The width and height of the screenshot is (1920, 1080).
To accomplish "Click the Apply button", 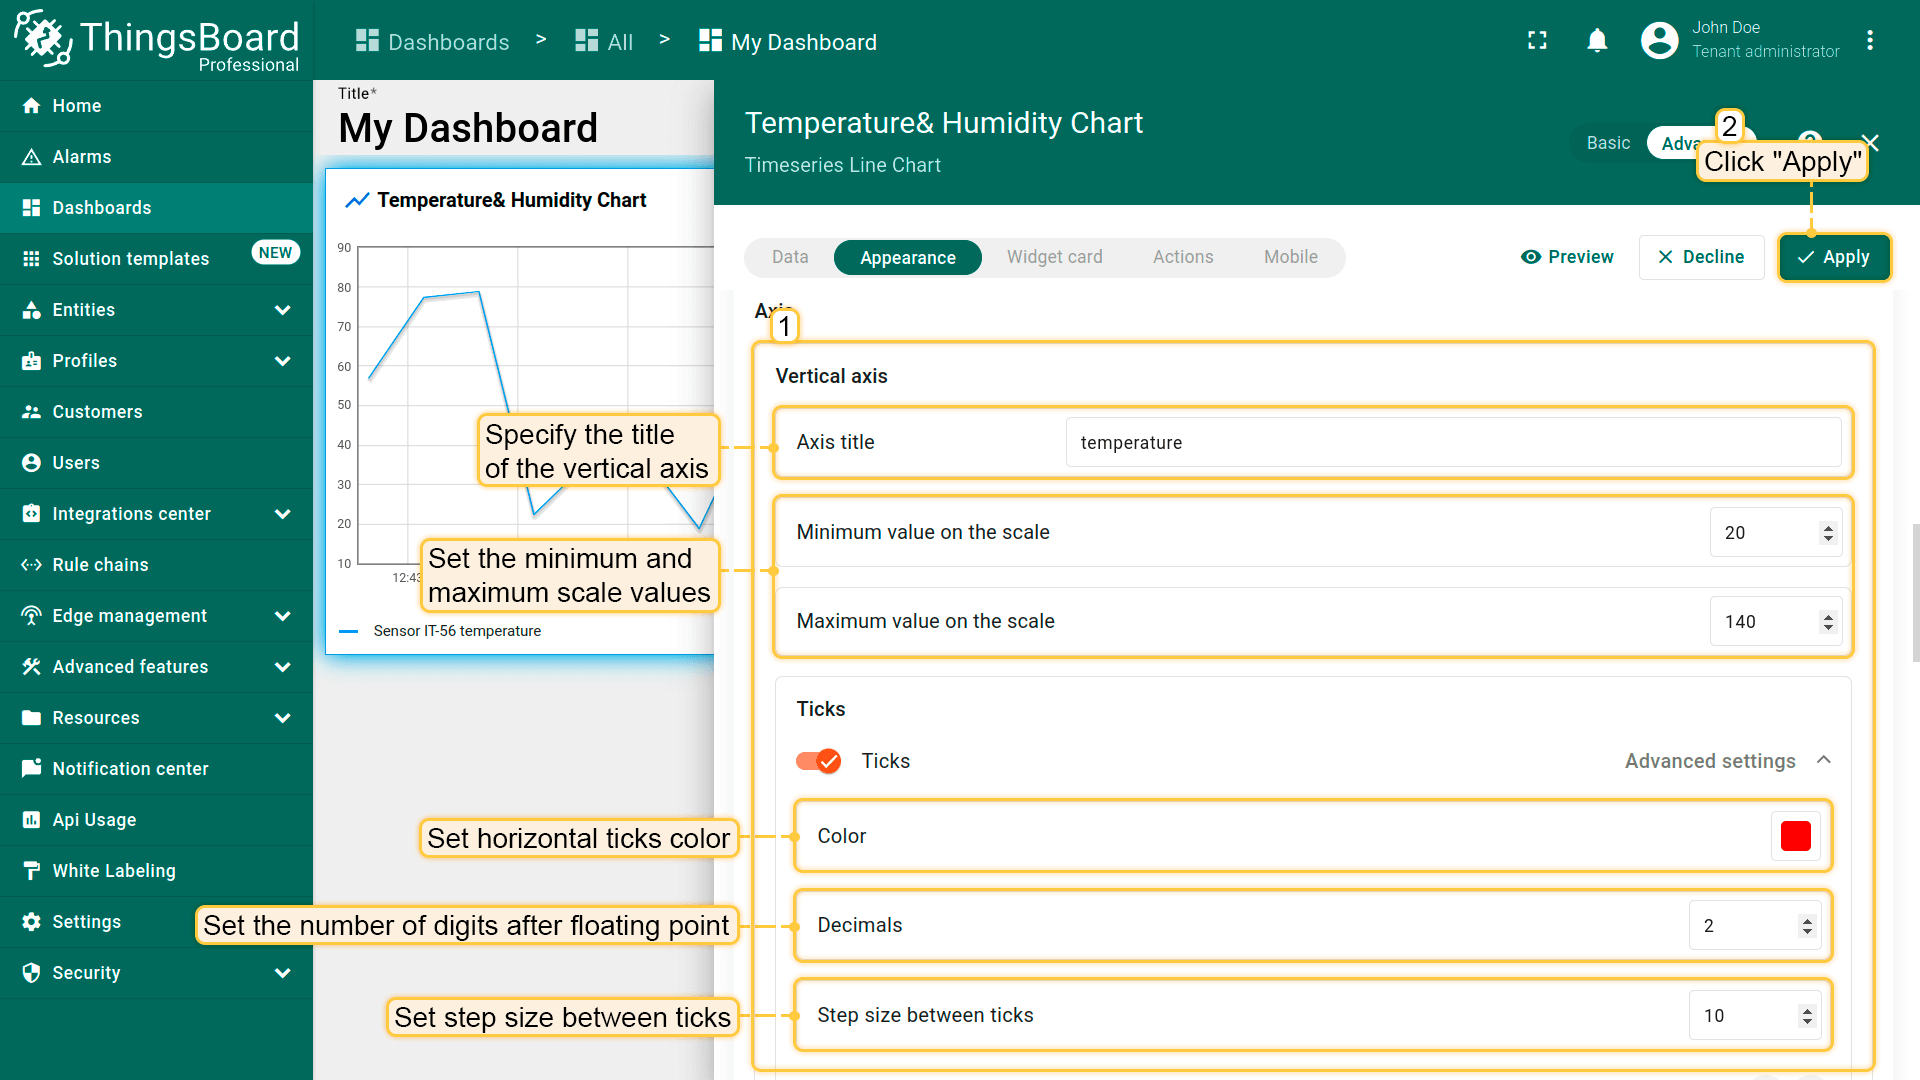I will click(x=1834, y=257).
